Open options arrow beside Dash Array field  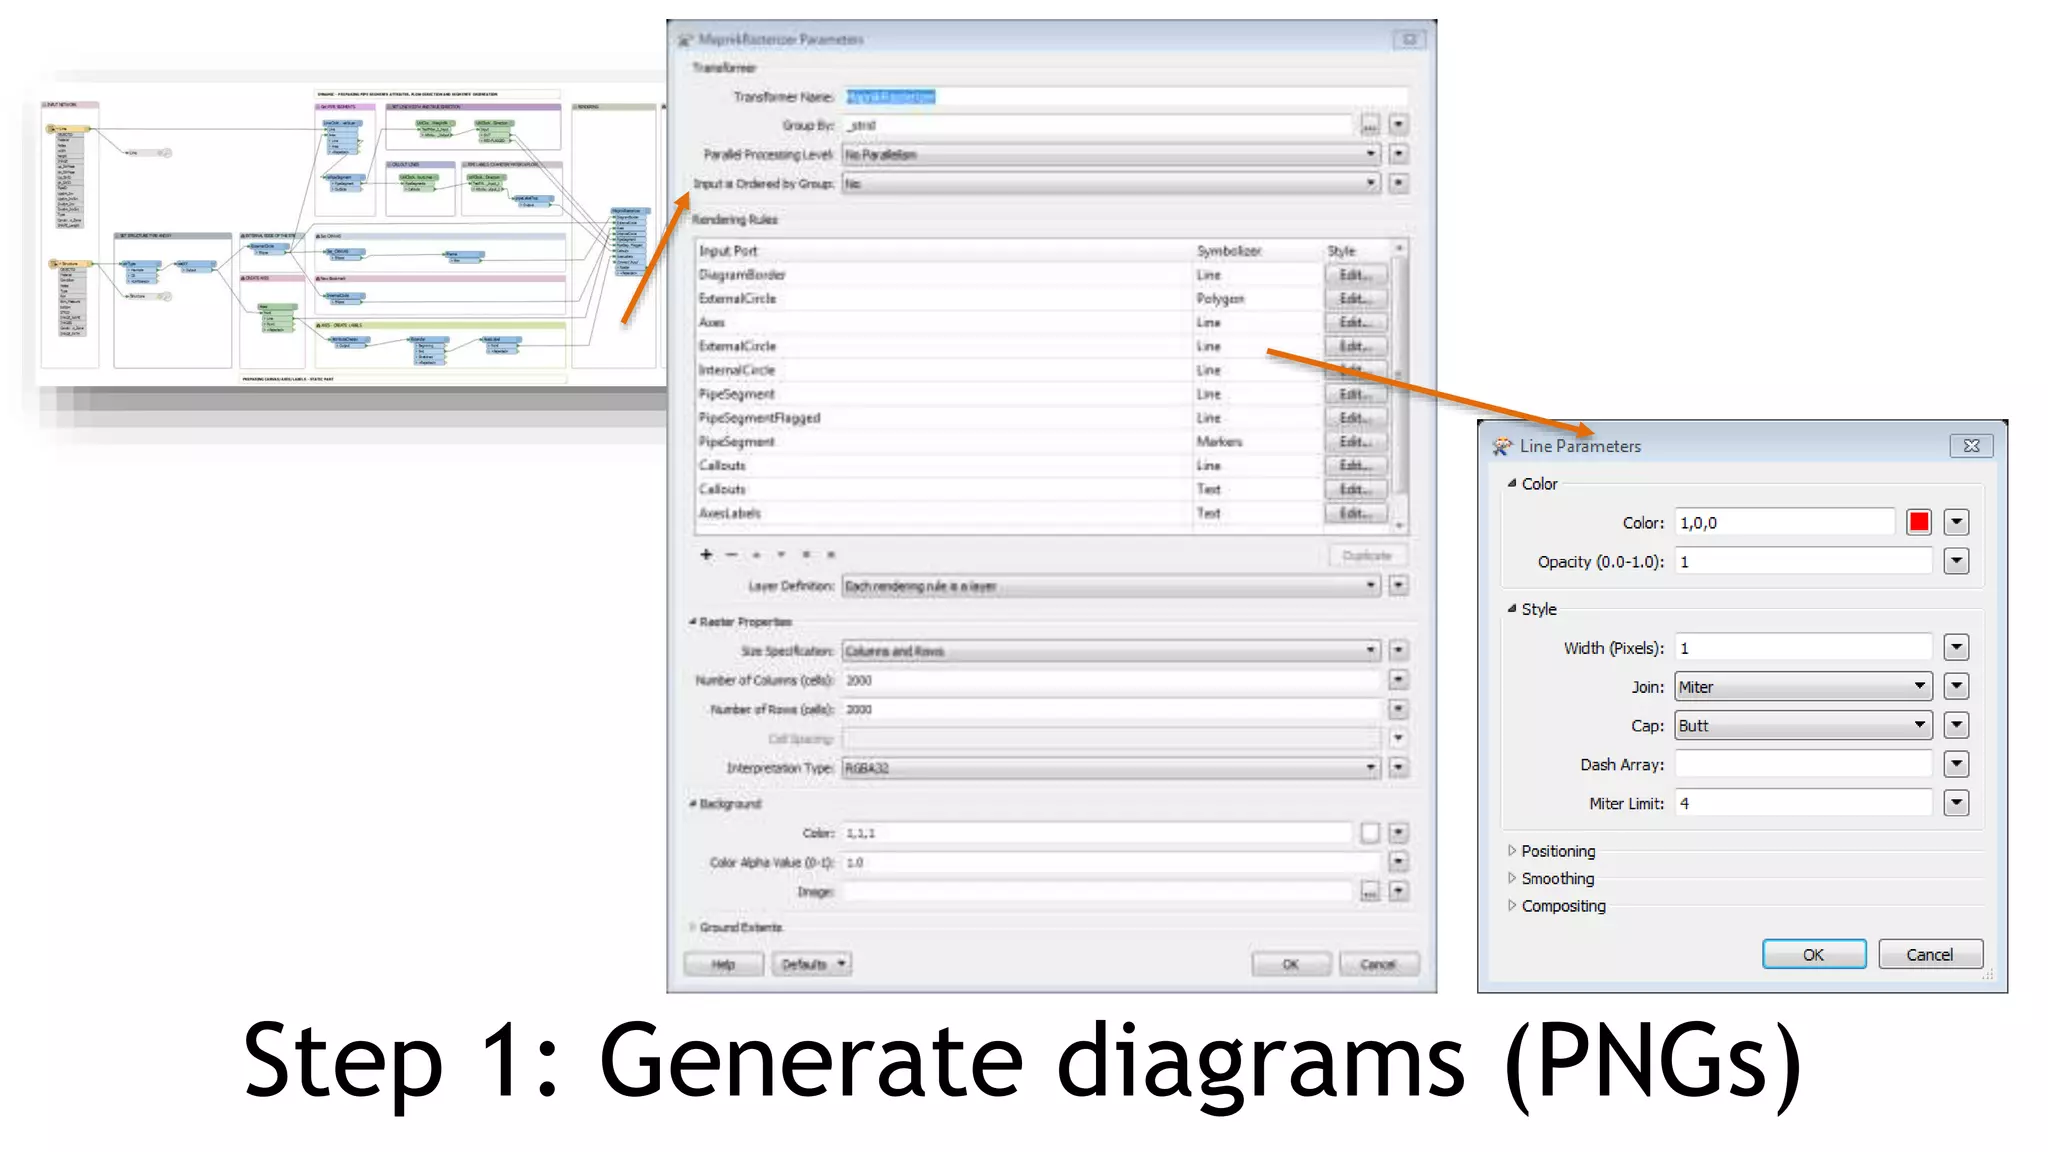[1956, 764]
